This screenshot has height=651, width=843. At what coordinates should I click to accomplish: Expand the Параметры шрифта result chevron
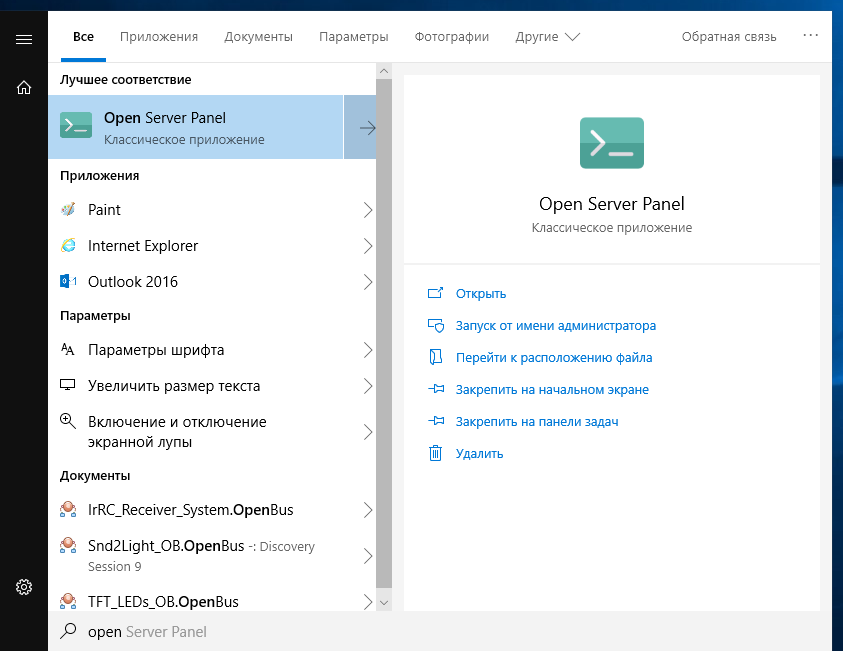pyautogui.click(x=368, y=350)
